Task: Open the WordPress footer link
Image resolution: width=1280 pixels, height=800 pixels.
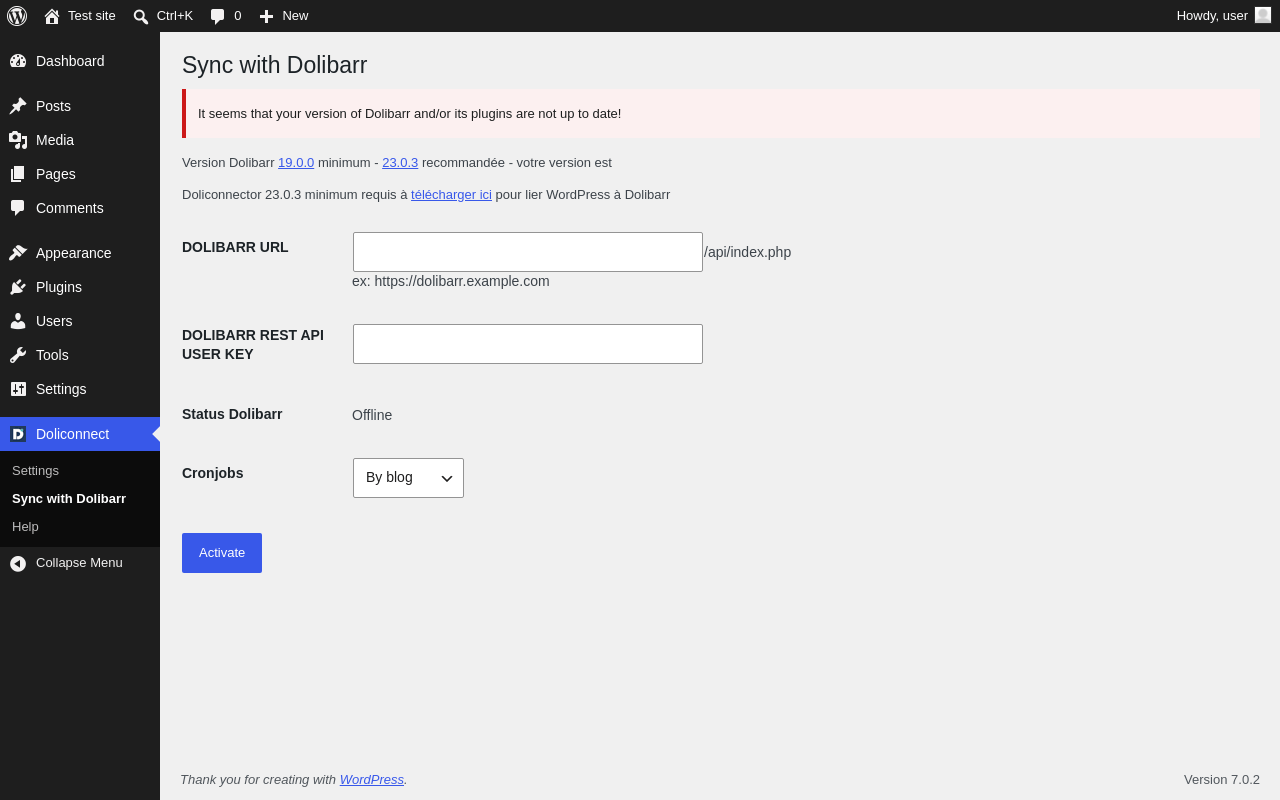Action: (x=372, y=780)
